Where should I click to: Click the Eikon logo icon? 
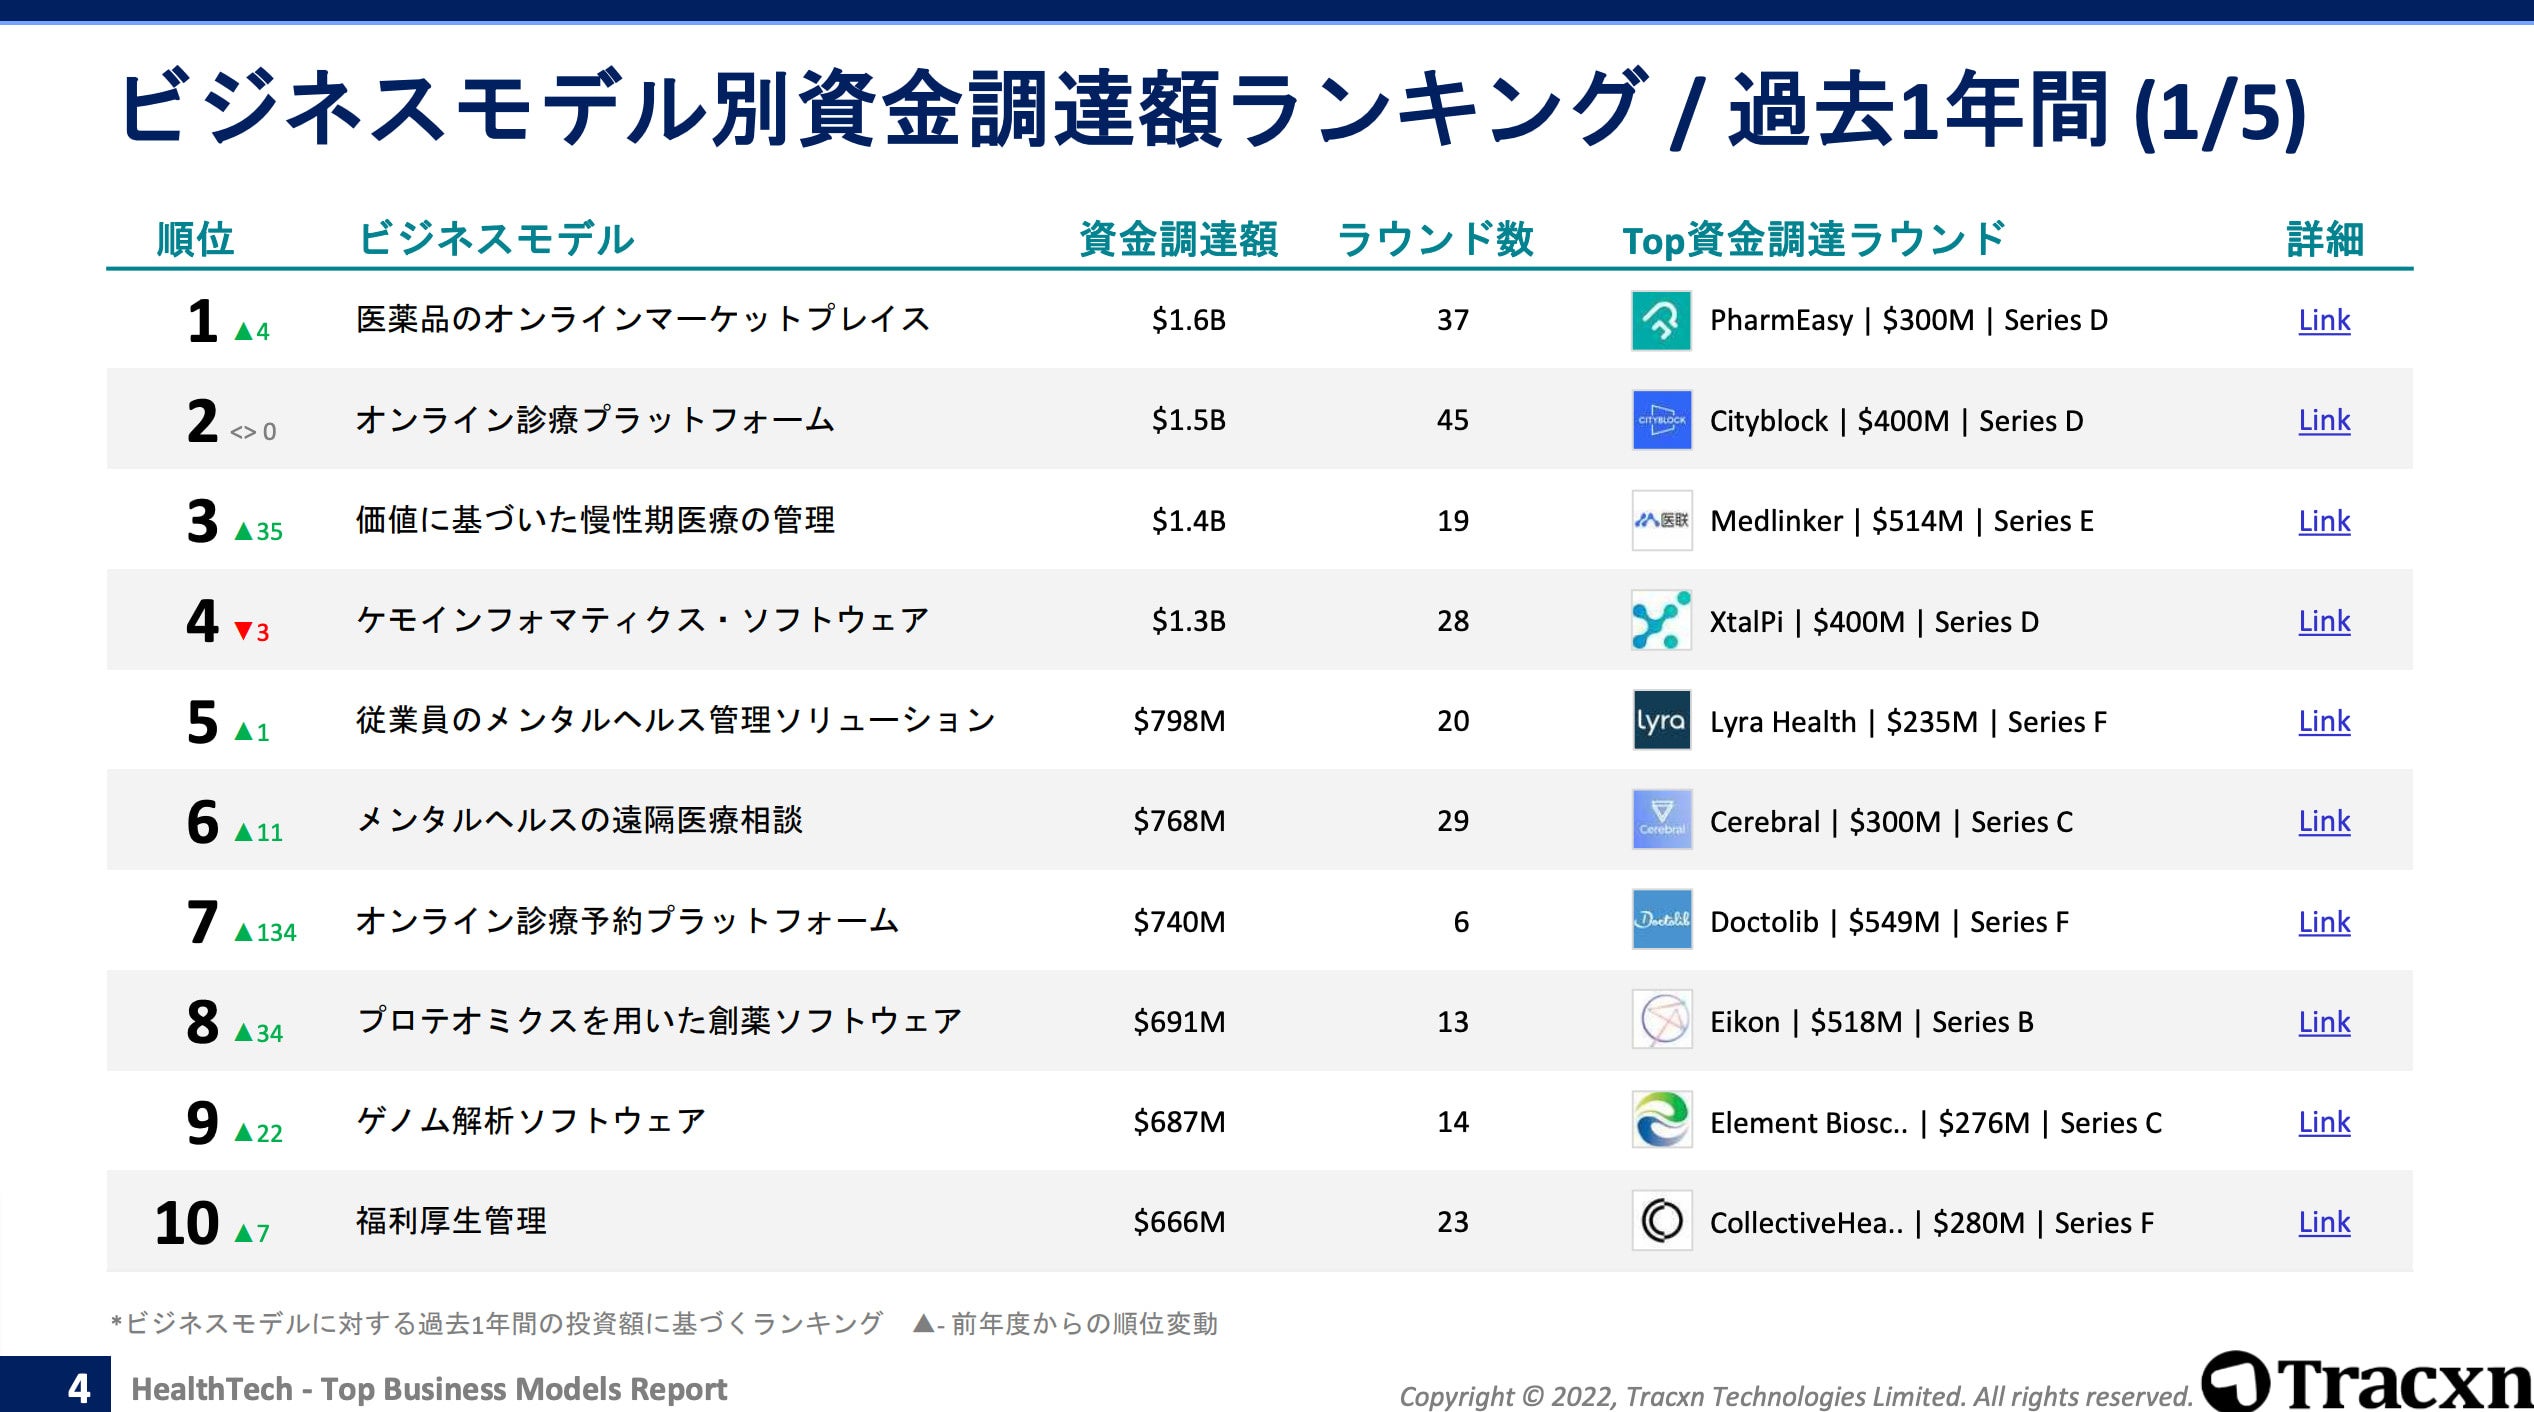tap(1661, 1021)
